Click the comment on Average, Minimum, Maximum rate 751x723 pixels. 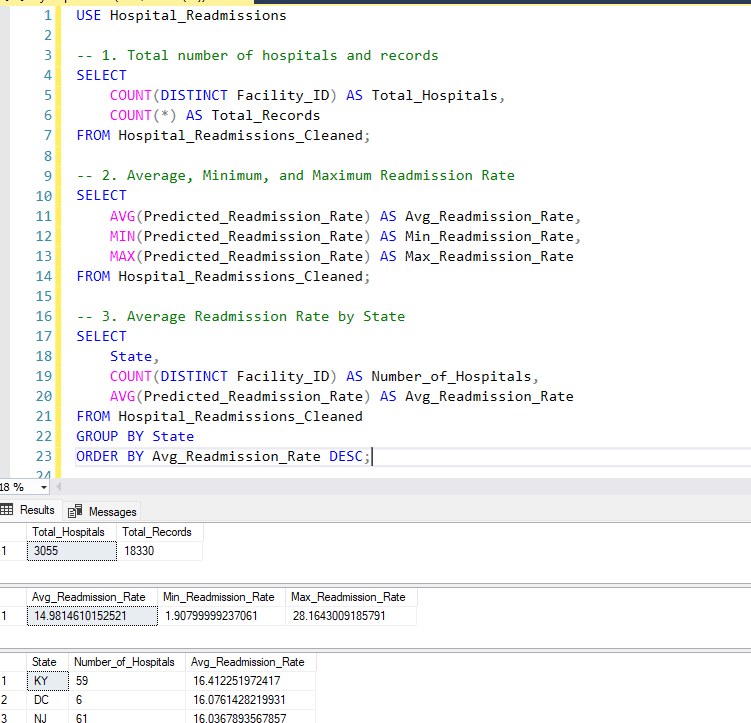[296, 176]
